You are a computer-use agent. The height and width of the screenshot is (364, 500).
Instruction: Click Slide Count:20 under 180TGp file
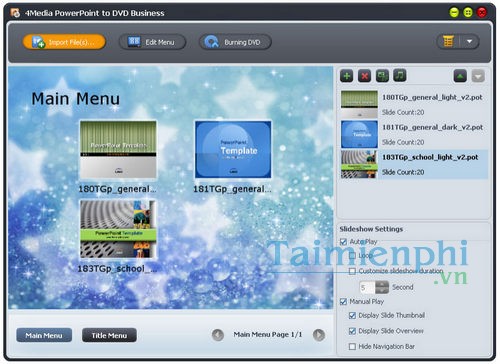pyautogui.click(x=403, y=112)
